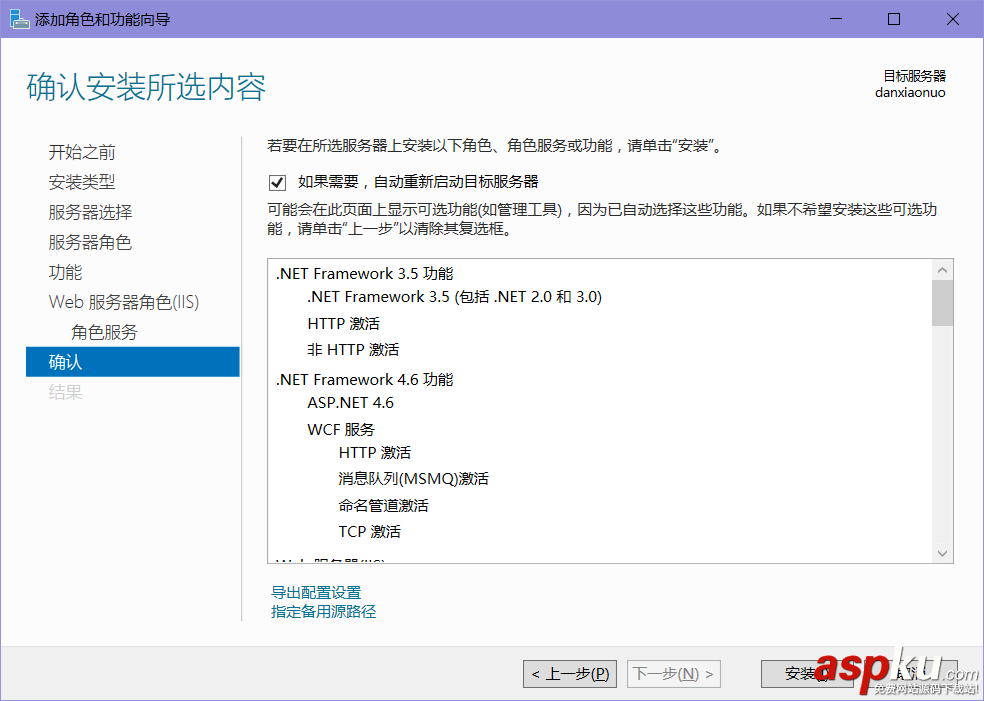
Task: Go to the 安装类型 step
Action: click(x=82, y=182)
